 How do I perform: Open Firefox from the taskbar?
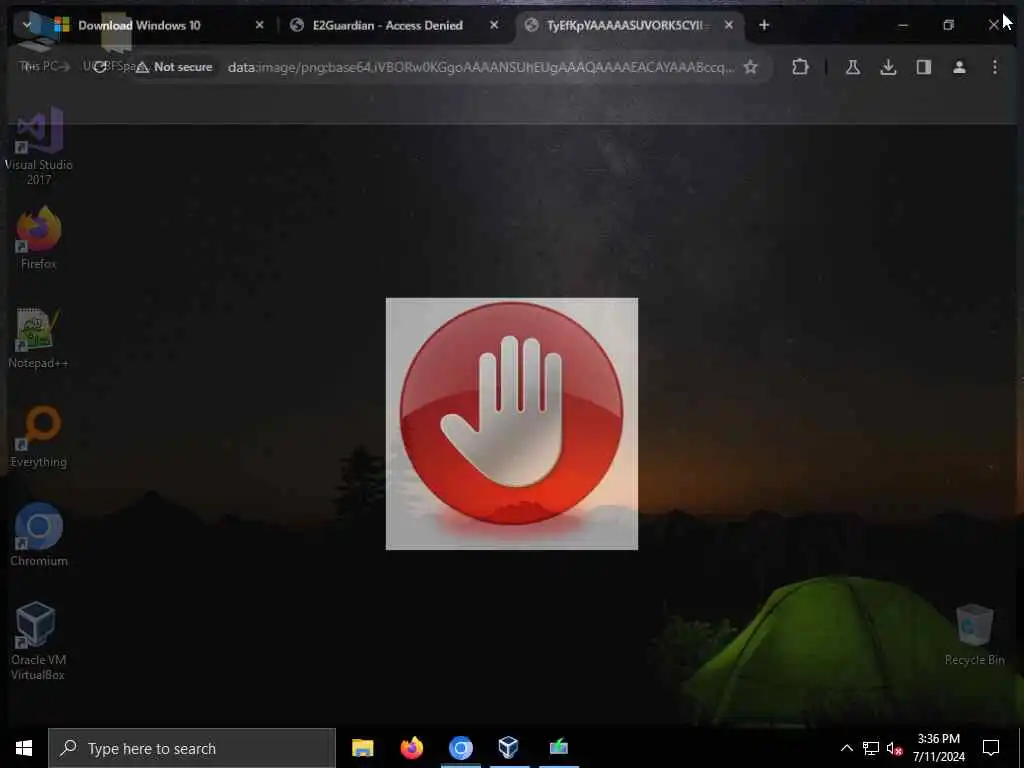coord(411,748)
